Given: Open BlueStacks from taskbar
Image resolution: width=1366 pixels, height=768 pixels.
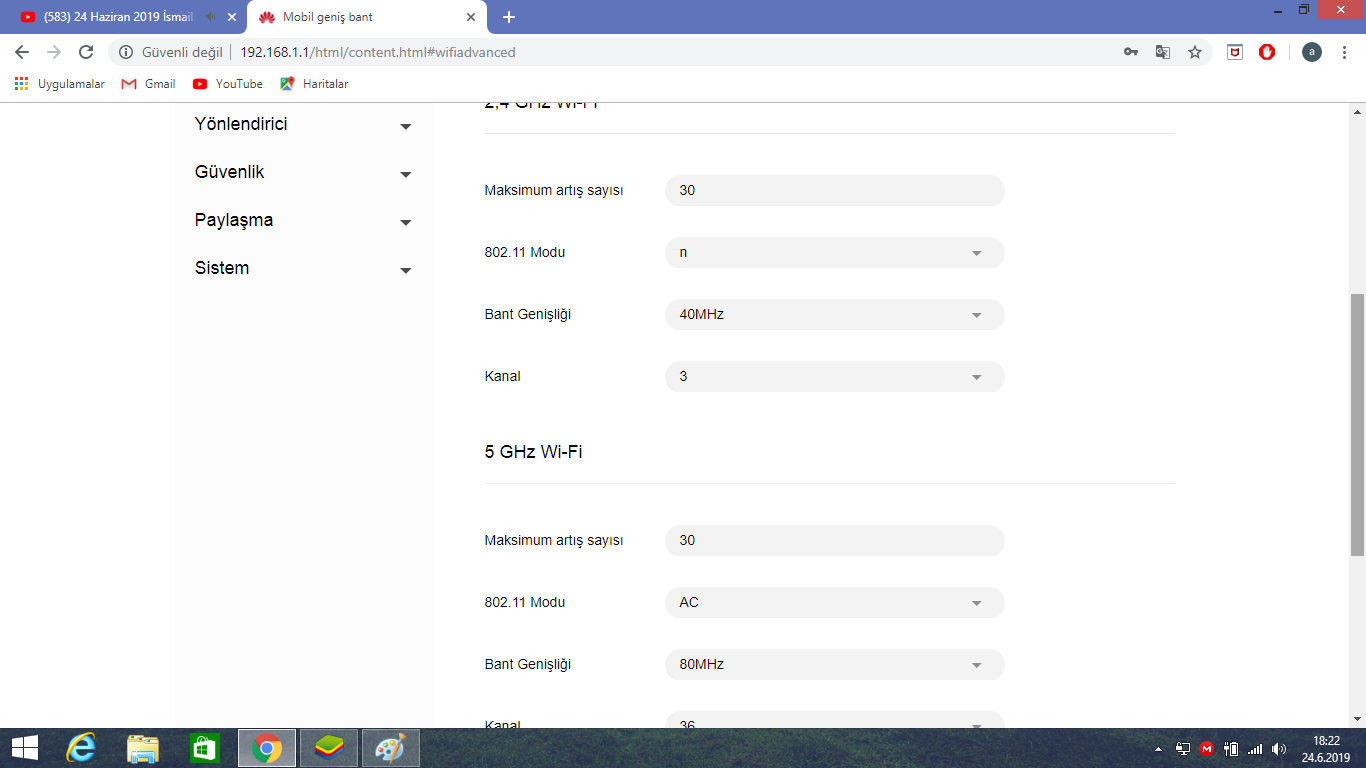Looking at the screenshot, I should point(329,748).
